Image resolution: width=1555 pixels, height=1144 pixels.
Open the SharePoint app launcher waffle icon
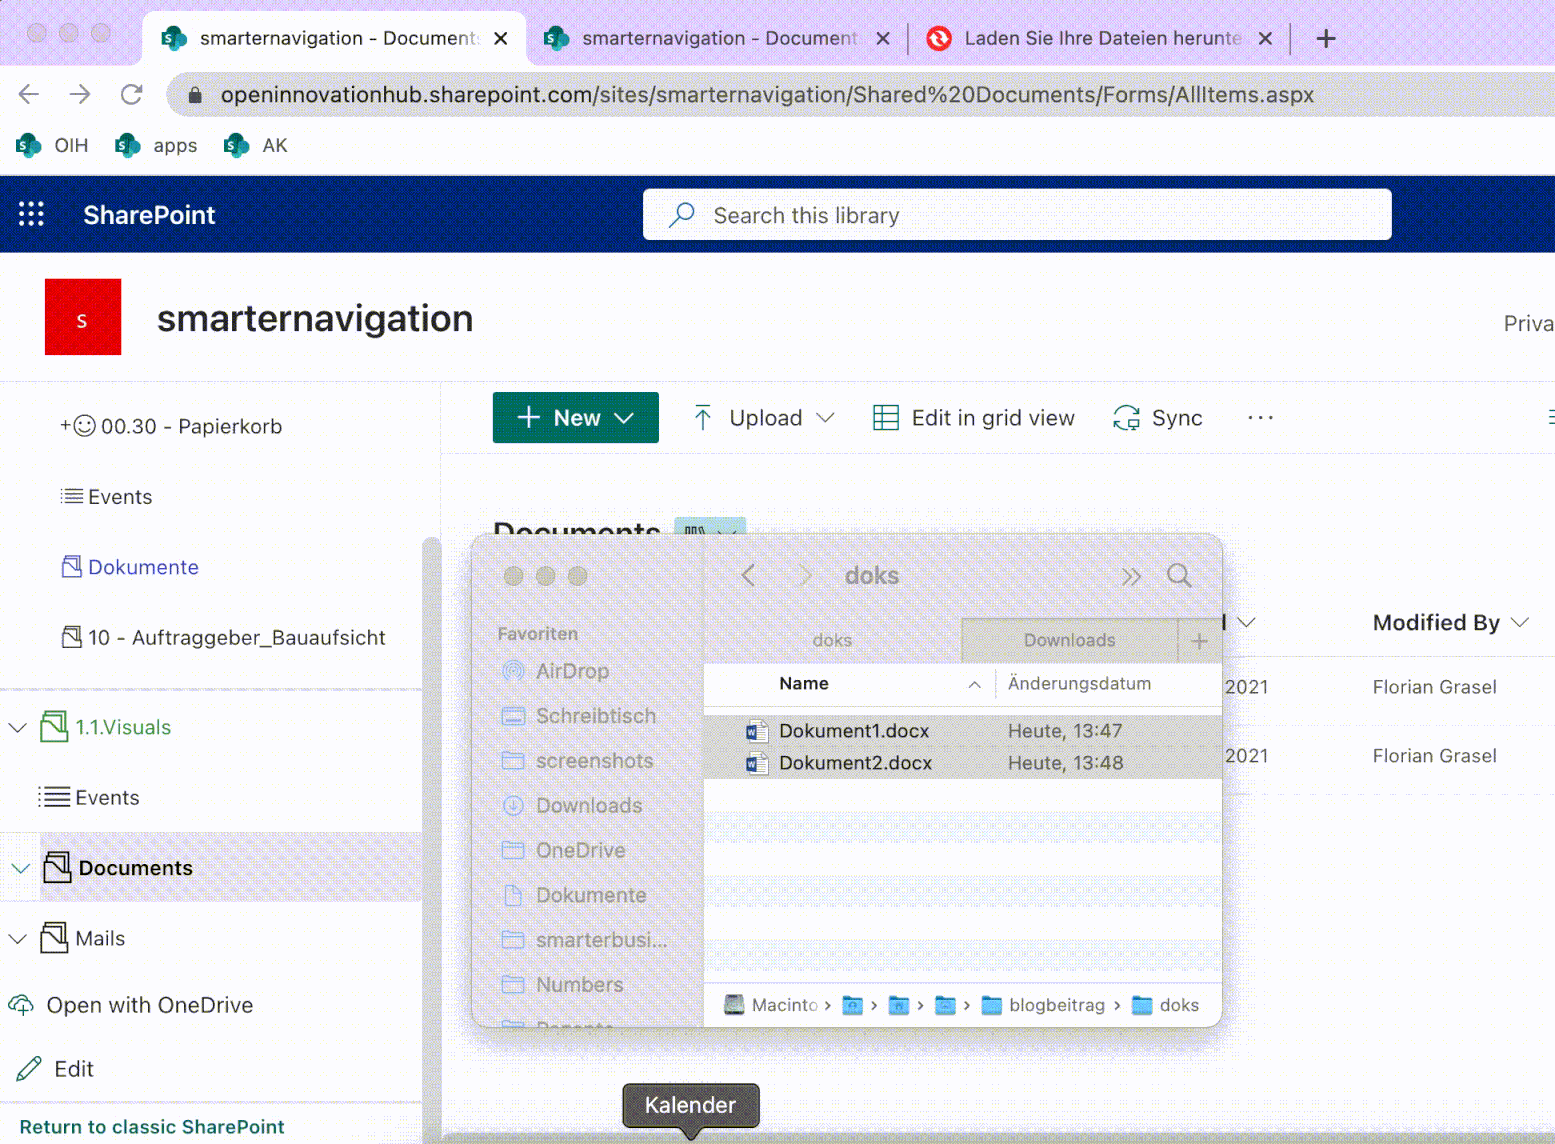(x=31, y=214)
